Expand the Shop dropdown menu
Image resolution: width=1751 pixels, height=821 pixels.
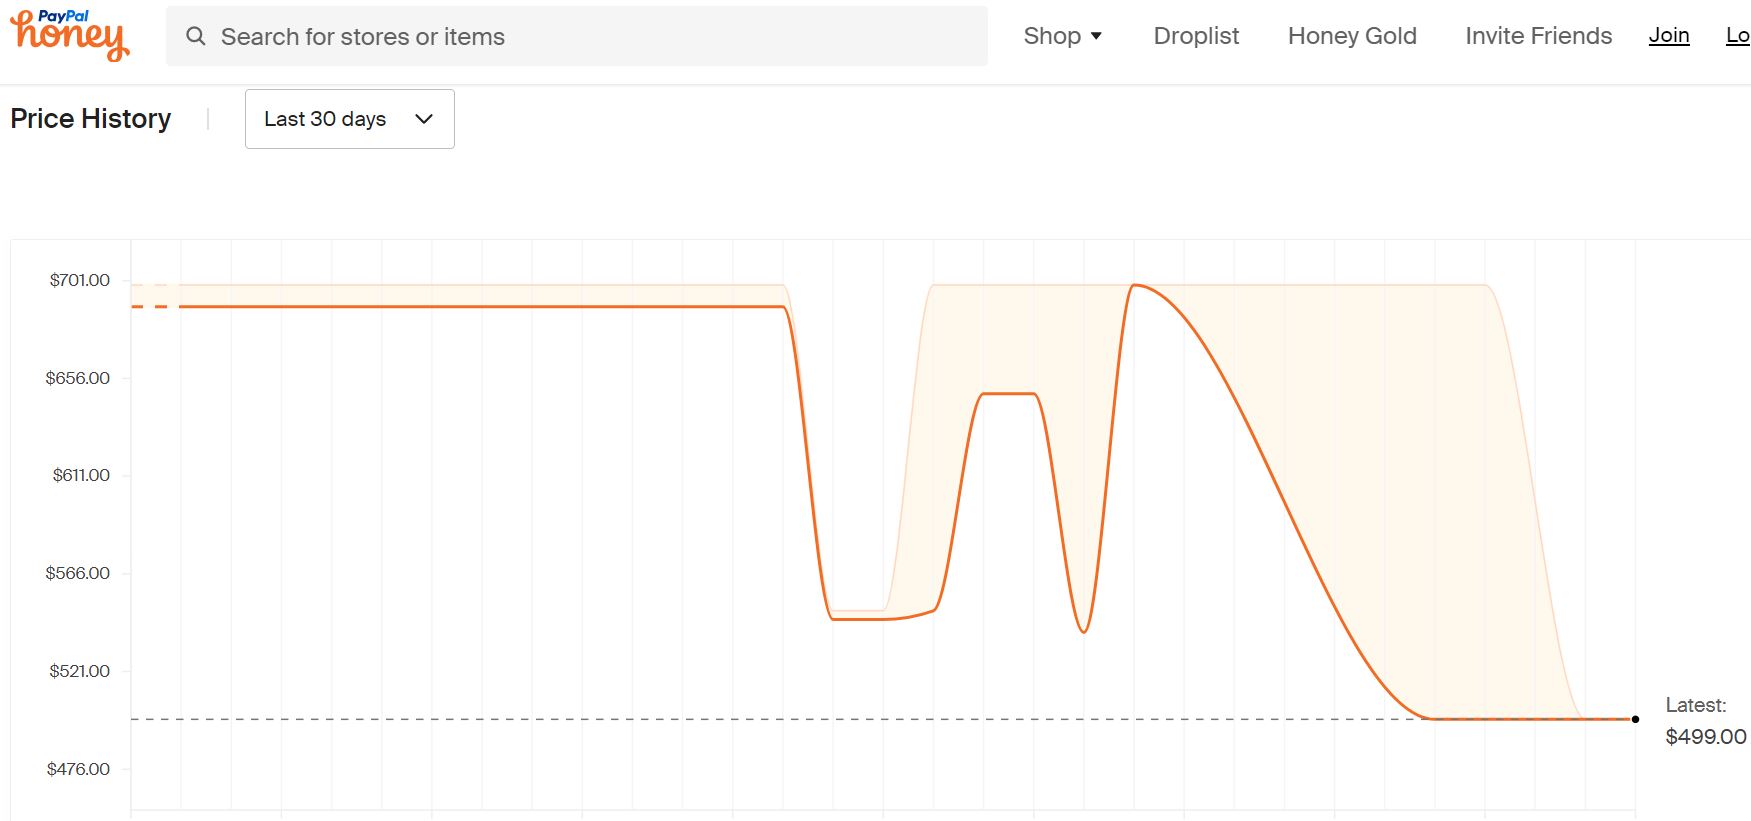pyautogui.click(x=1062, y=36)
